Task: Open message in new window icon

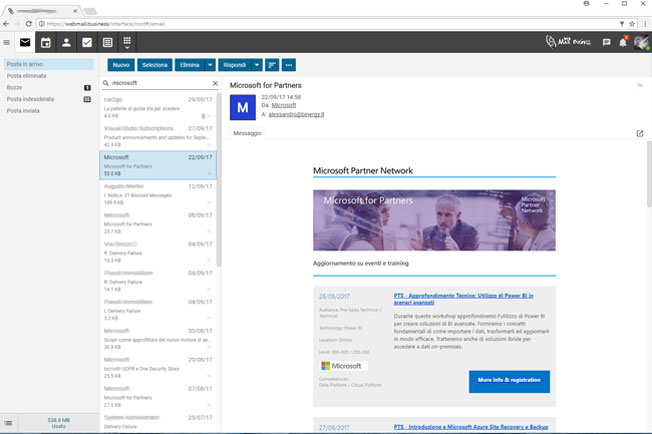Action: (x=640, y=133)
